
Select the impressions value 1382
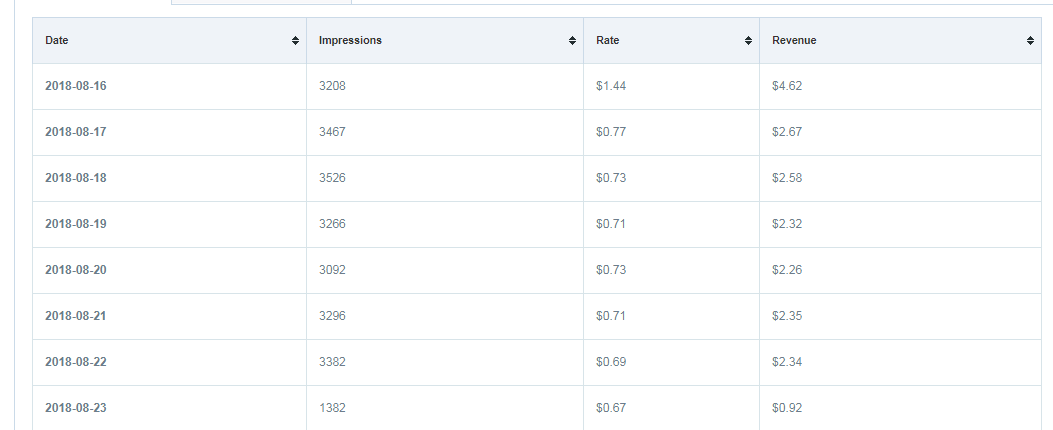[332, 408]
